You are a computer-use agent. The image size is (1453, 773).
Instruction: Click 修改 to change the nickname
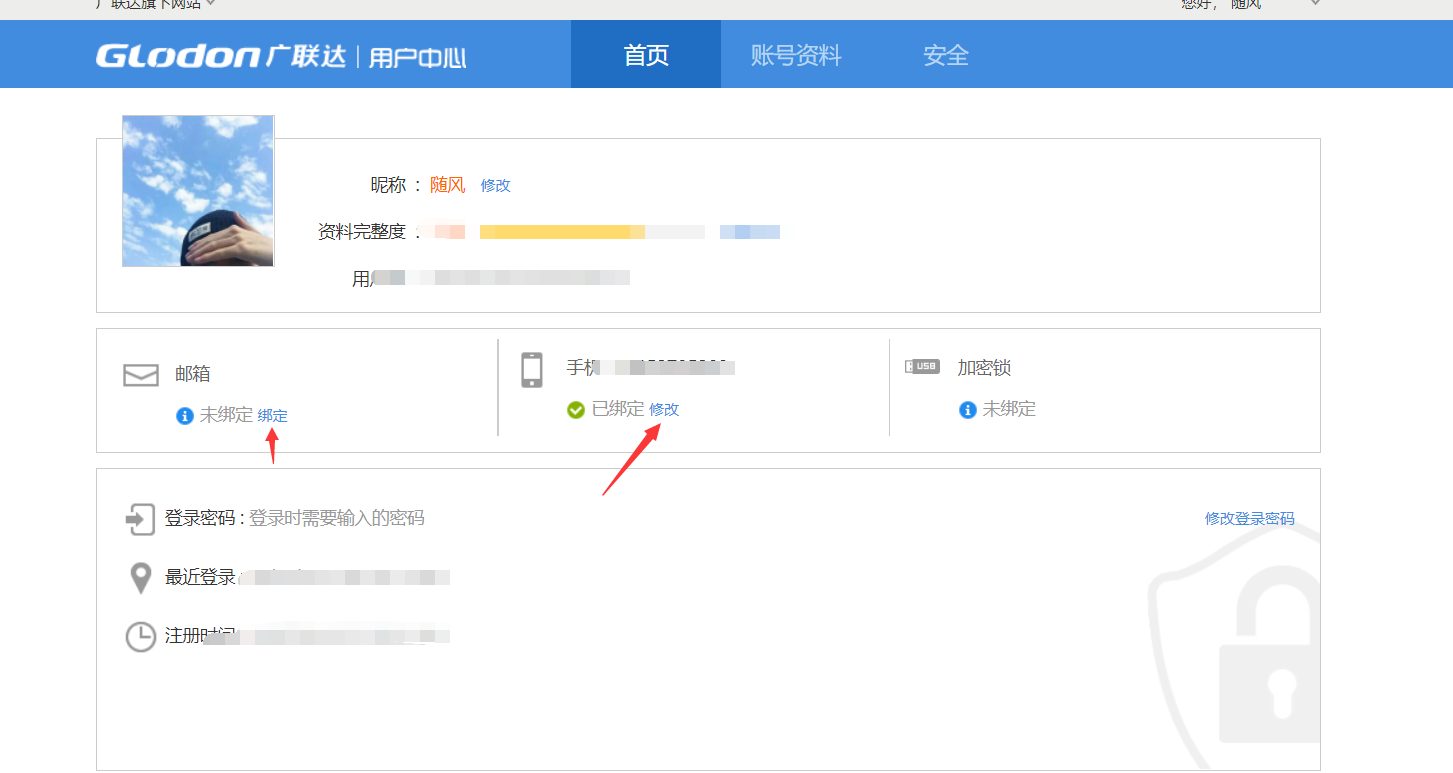pyautogui.click(x=495, y=185)
